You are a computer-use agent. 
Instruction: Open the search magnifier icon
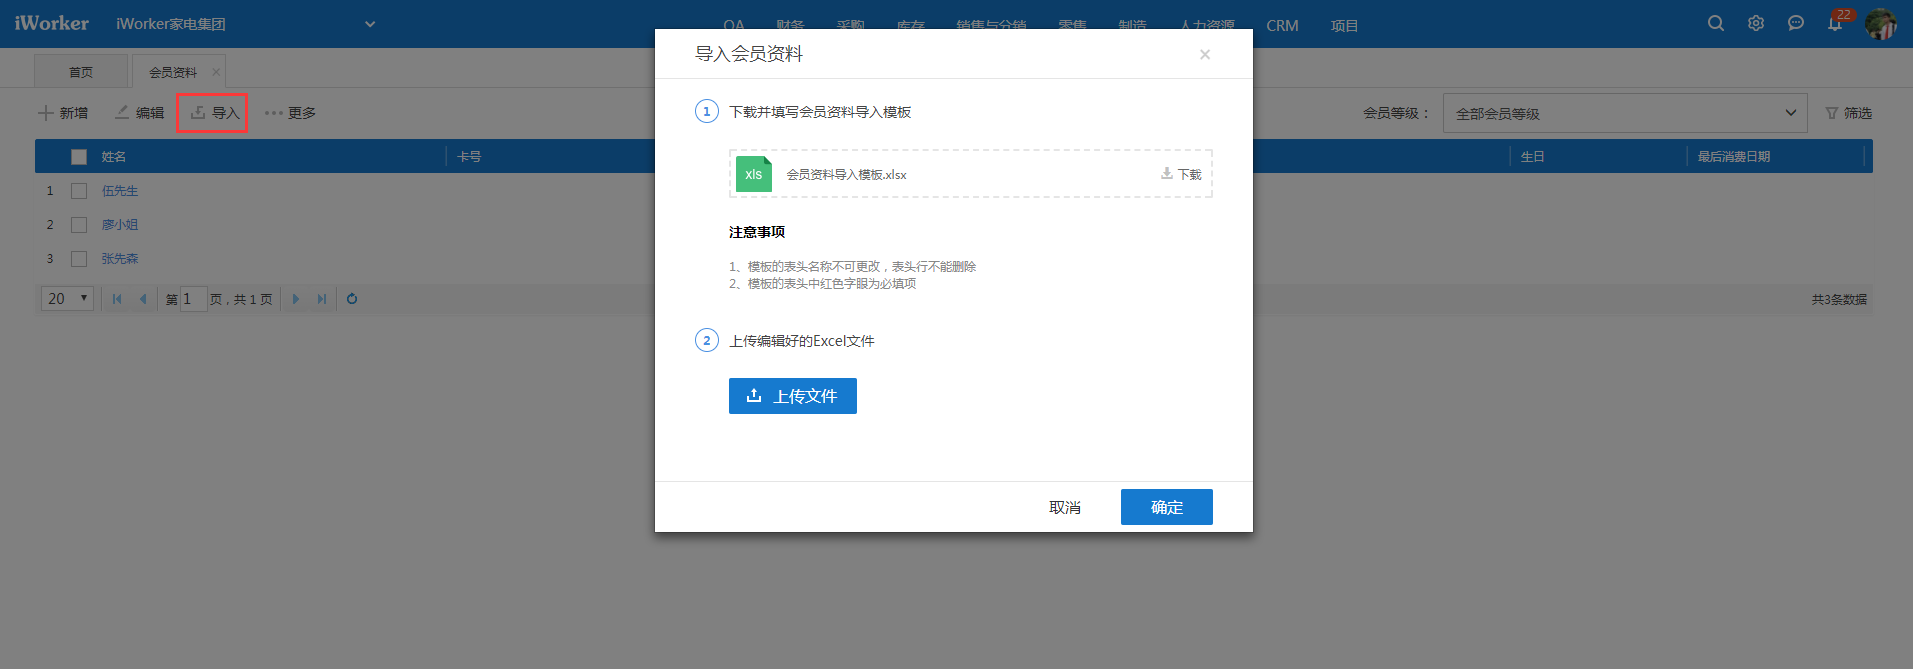click(1716, 23)
